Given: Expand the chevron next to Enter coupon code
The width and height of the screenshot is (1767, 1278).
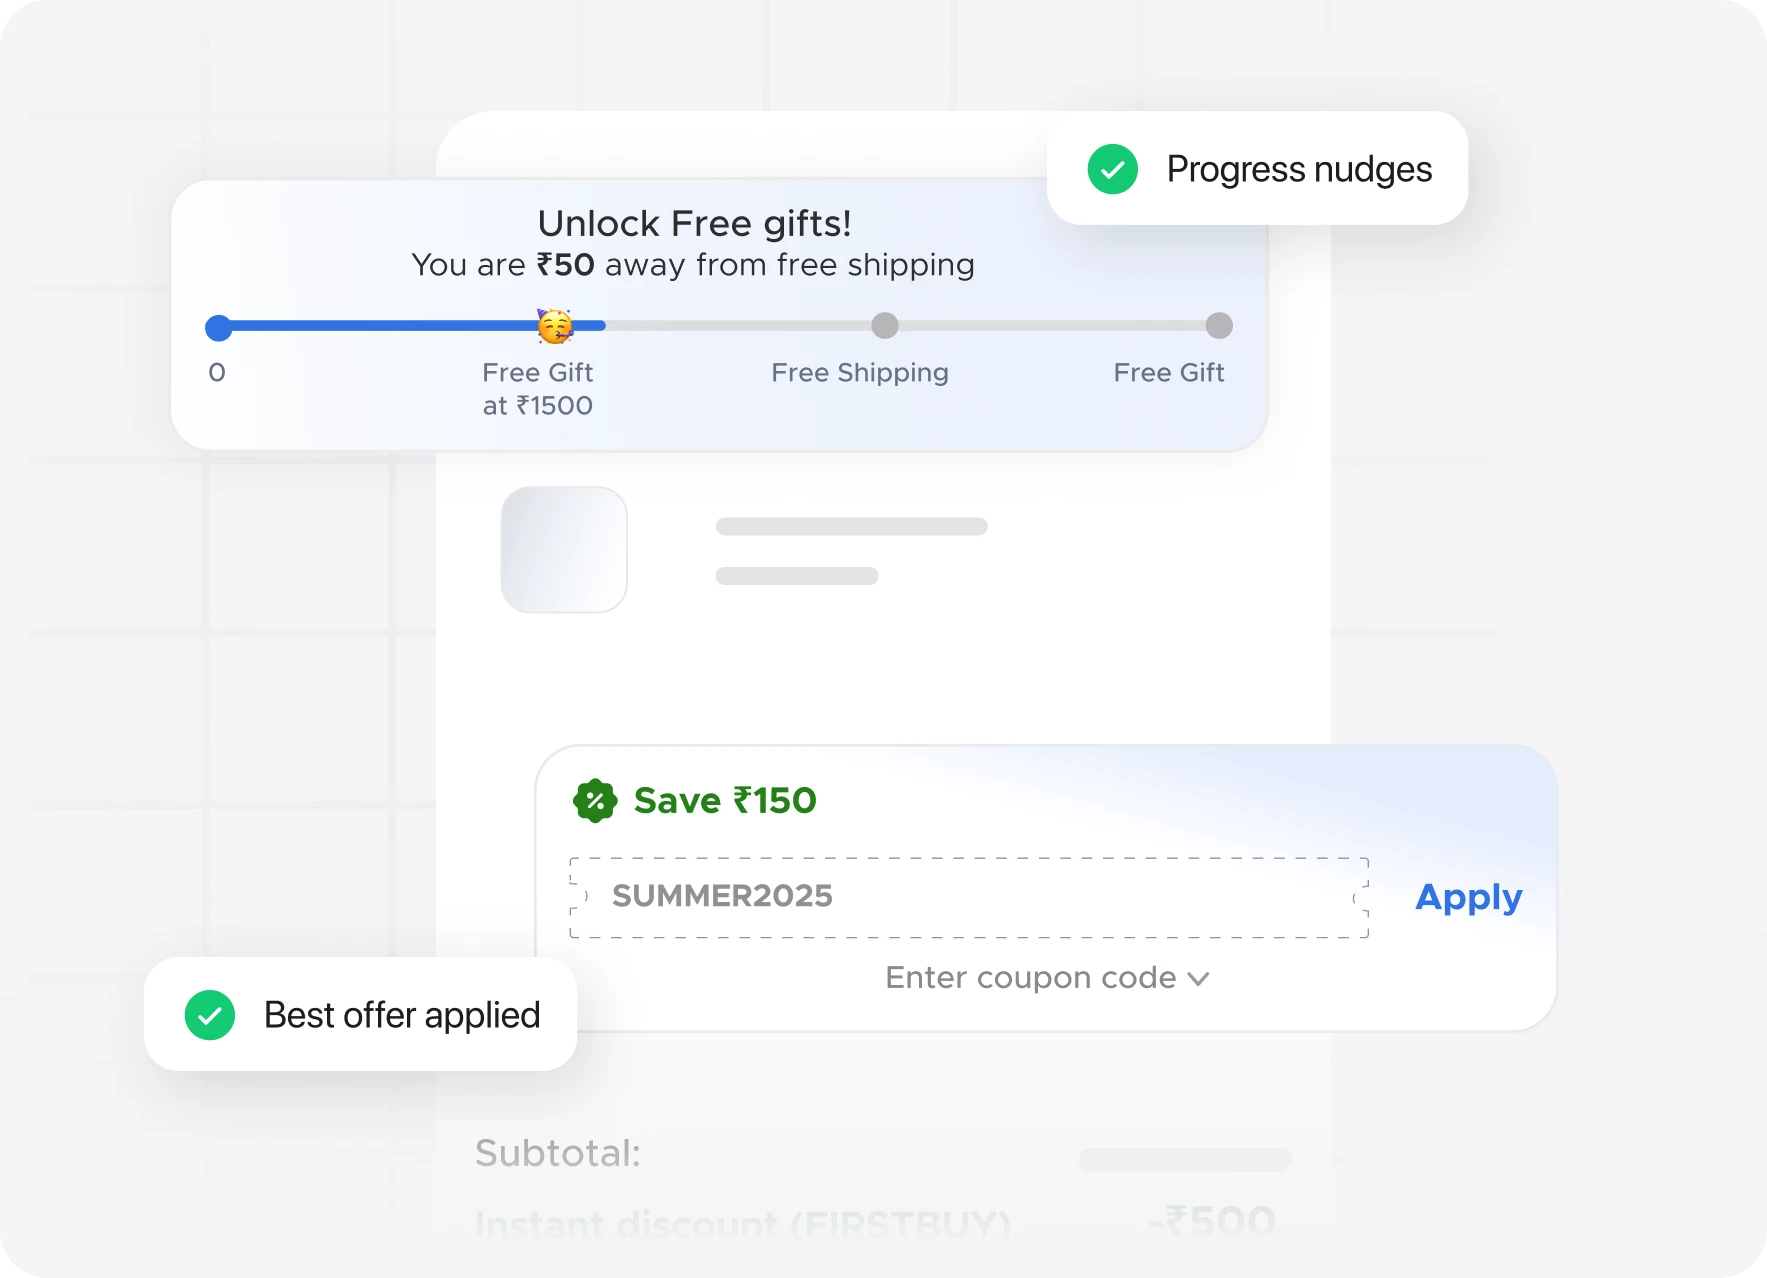Looking at the screenshot, I should point(1199,979).
